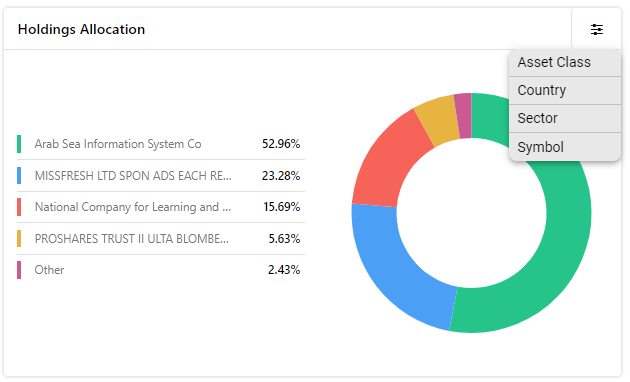The width and height of the screenshot is (630, 382).
Task: Click the 52.96% allocation value
Action: (x=281, y=144)
